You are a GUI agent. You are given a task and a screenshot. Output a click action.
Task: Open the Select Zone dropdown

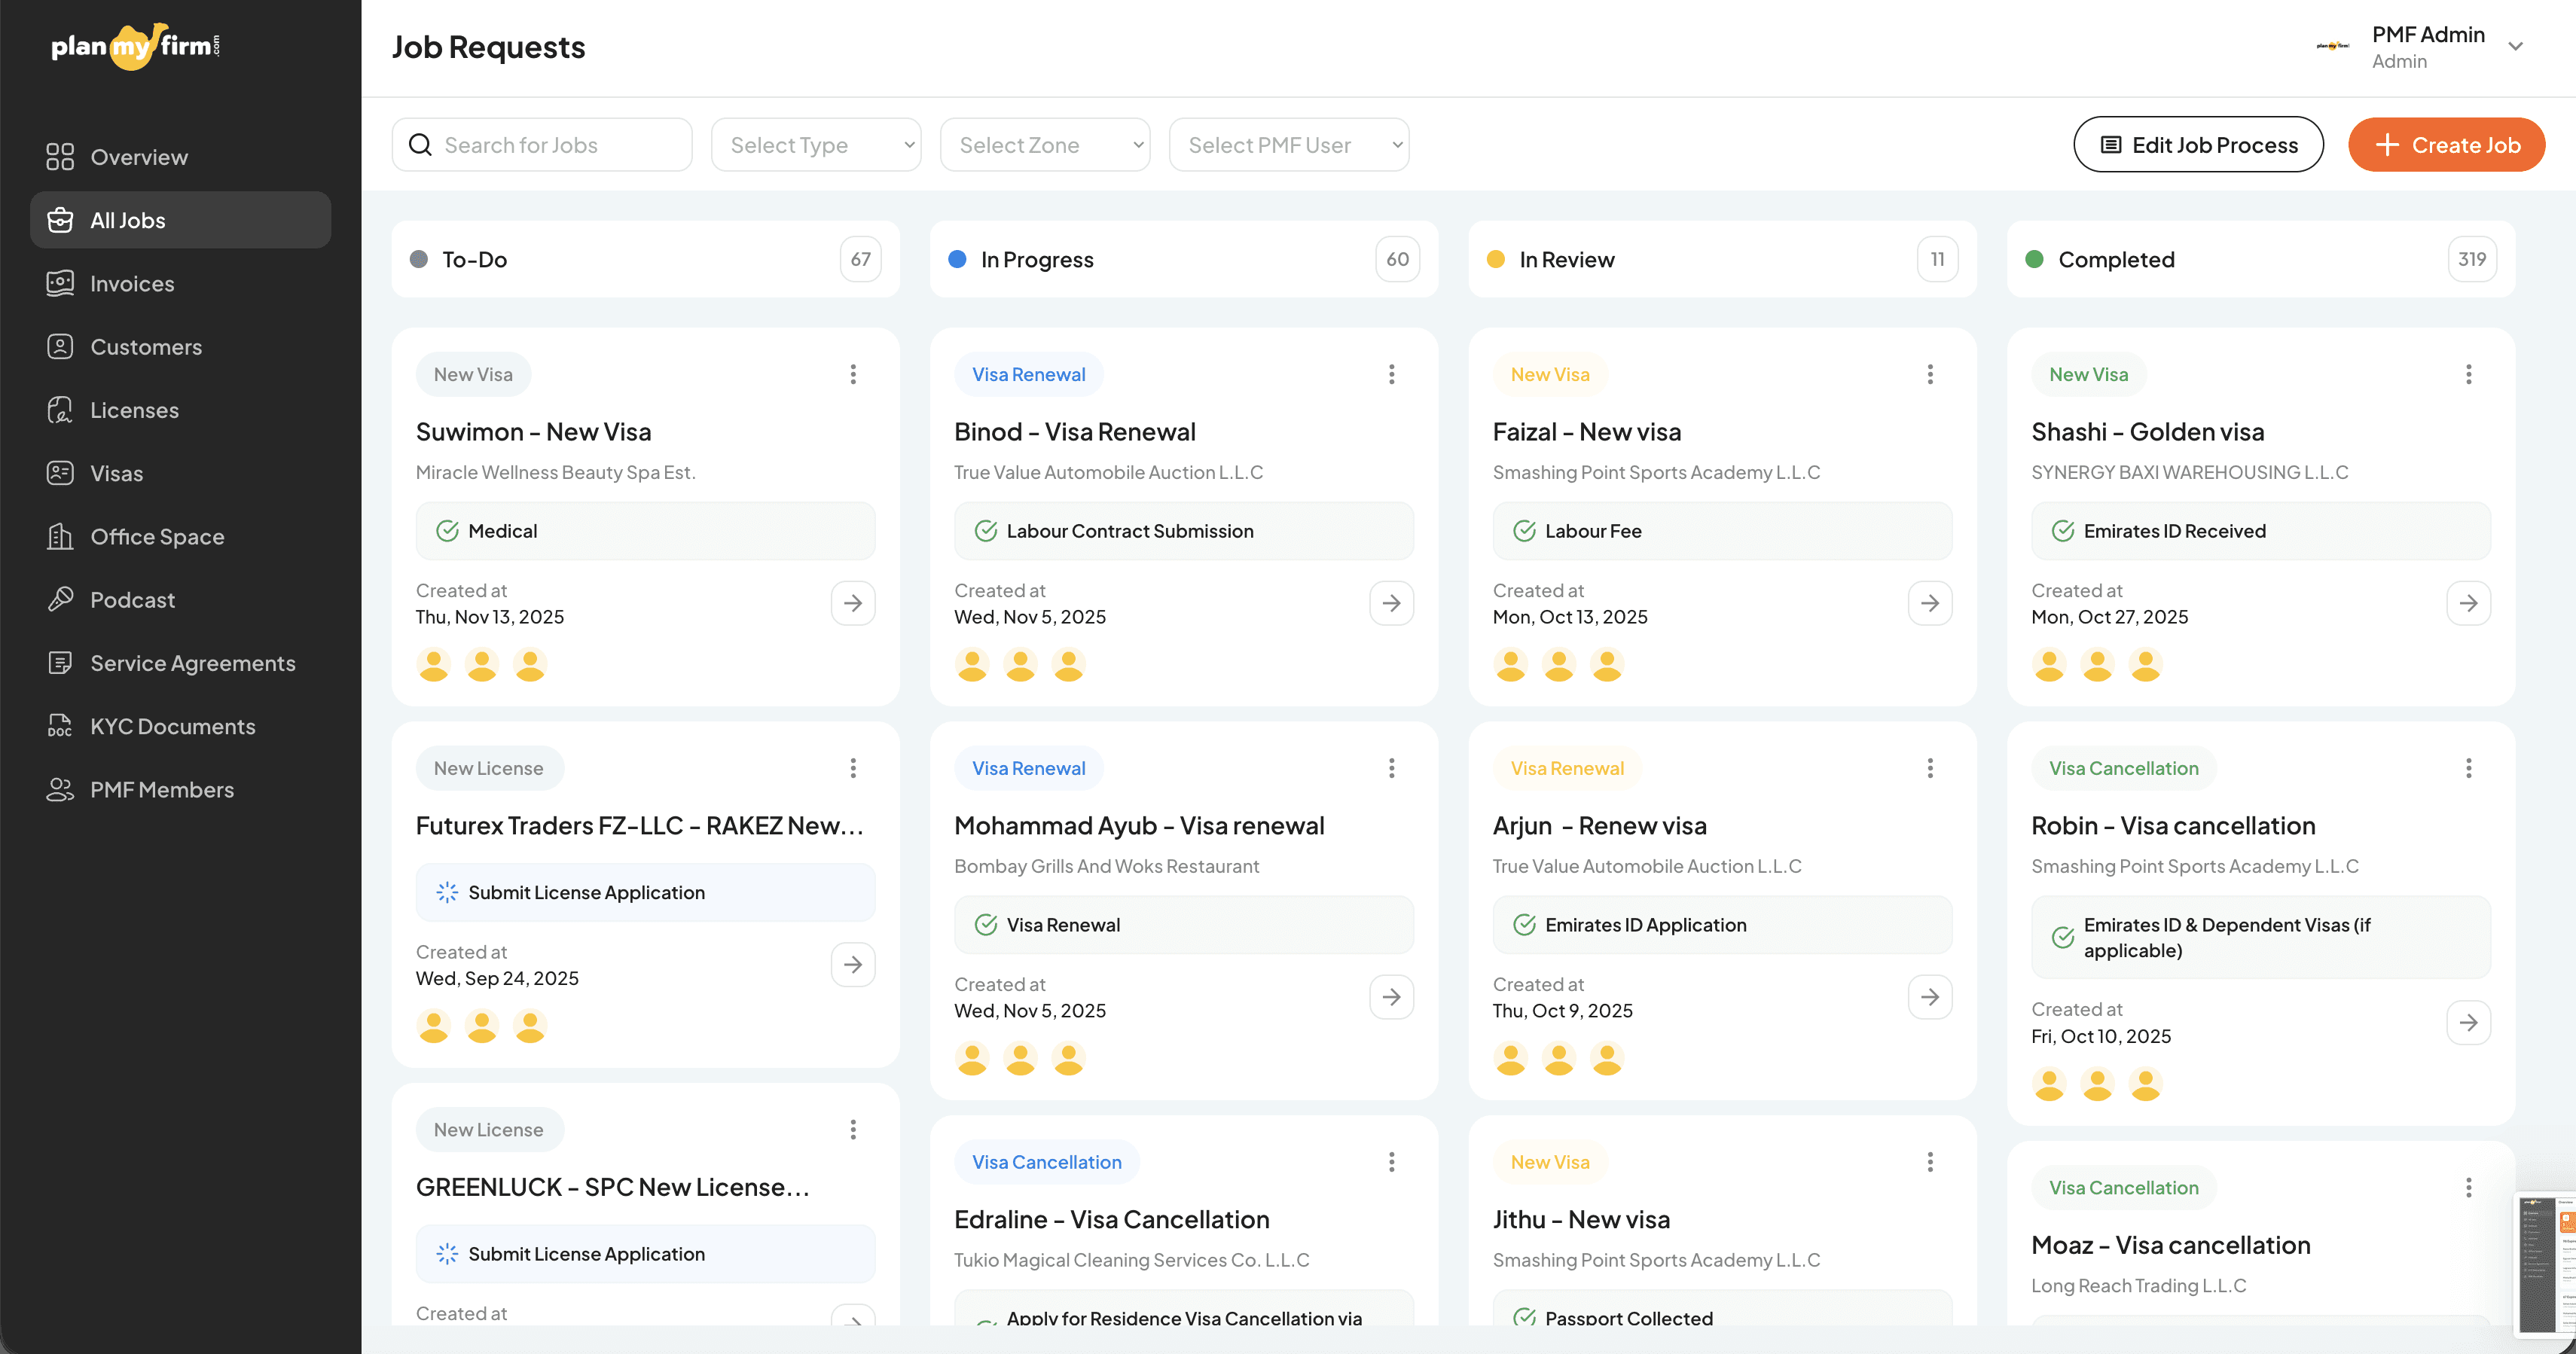1044,145
